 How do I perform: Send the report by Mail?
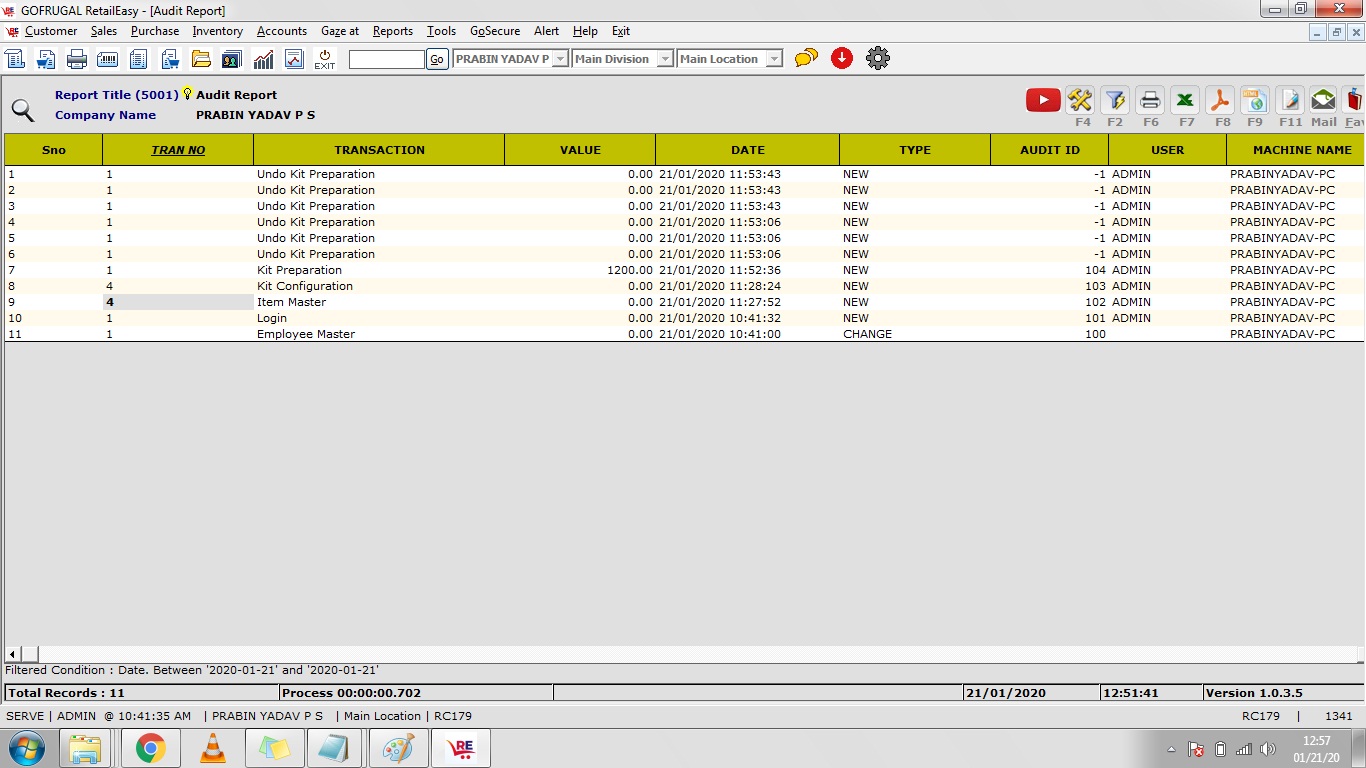coord(1323,100)
